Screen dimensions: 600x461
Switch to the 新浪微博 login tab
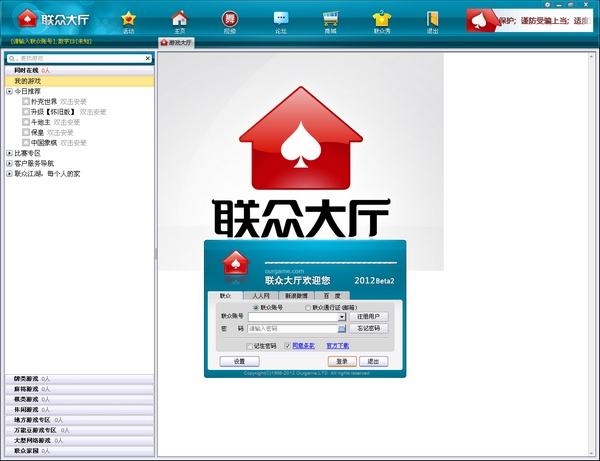[296, 296]
